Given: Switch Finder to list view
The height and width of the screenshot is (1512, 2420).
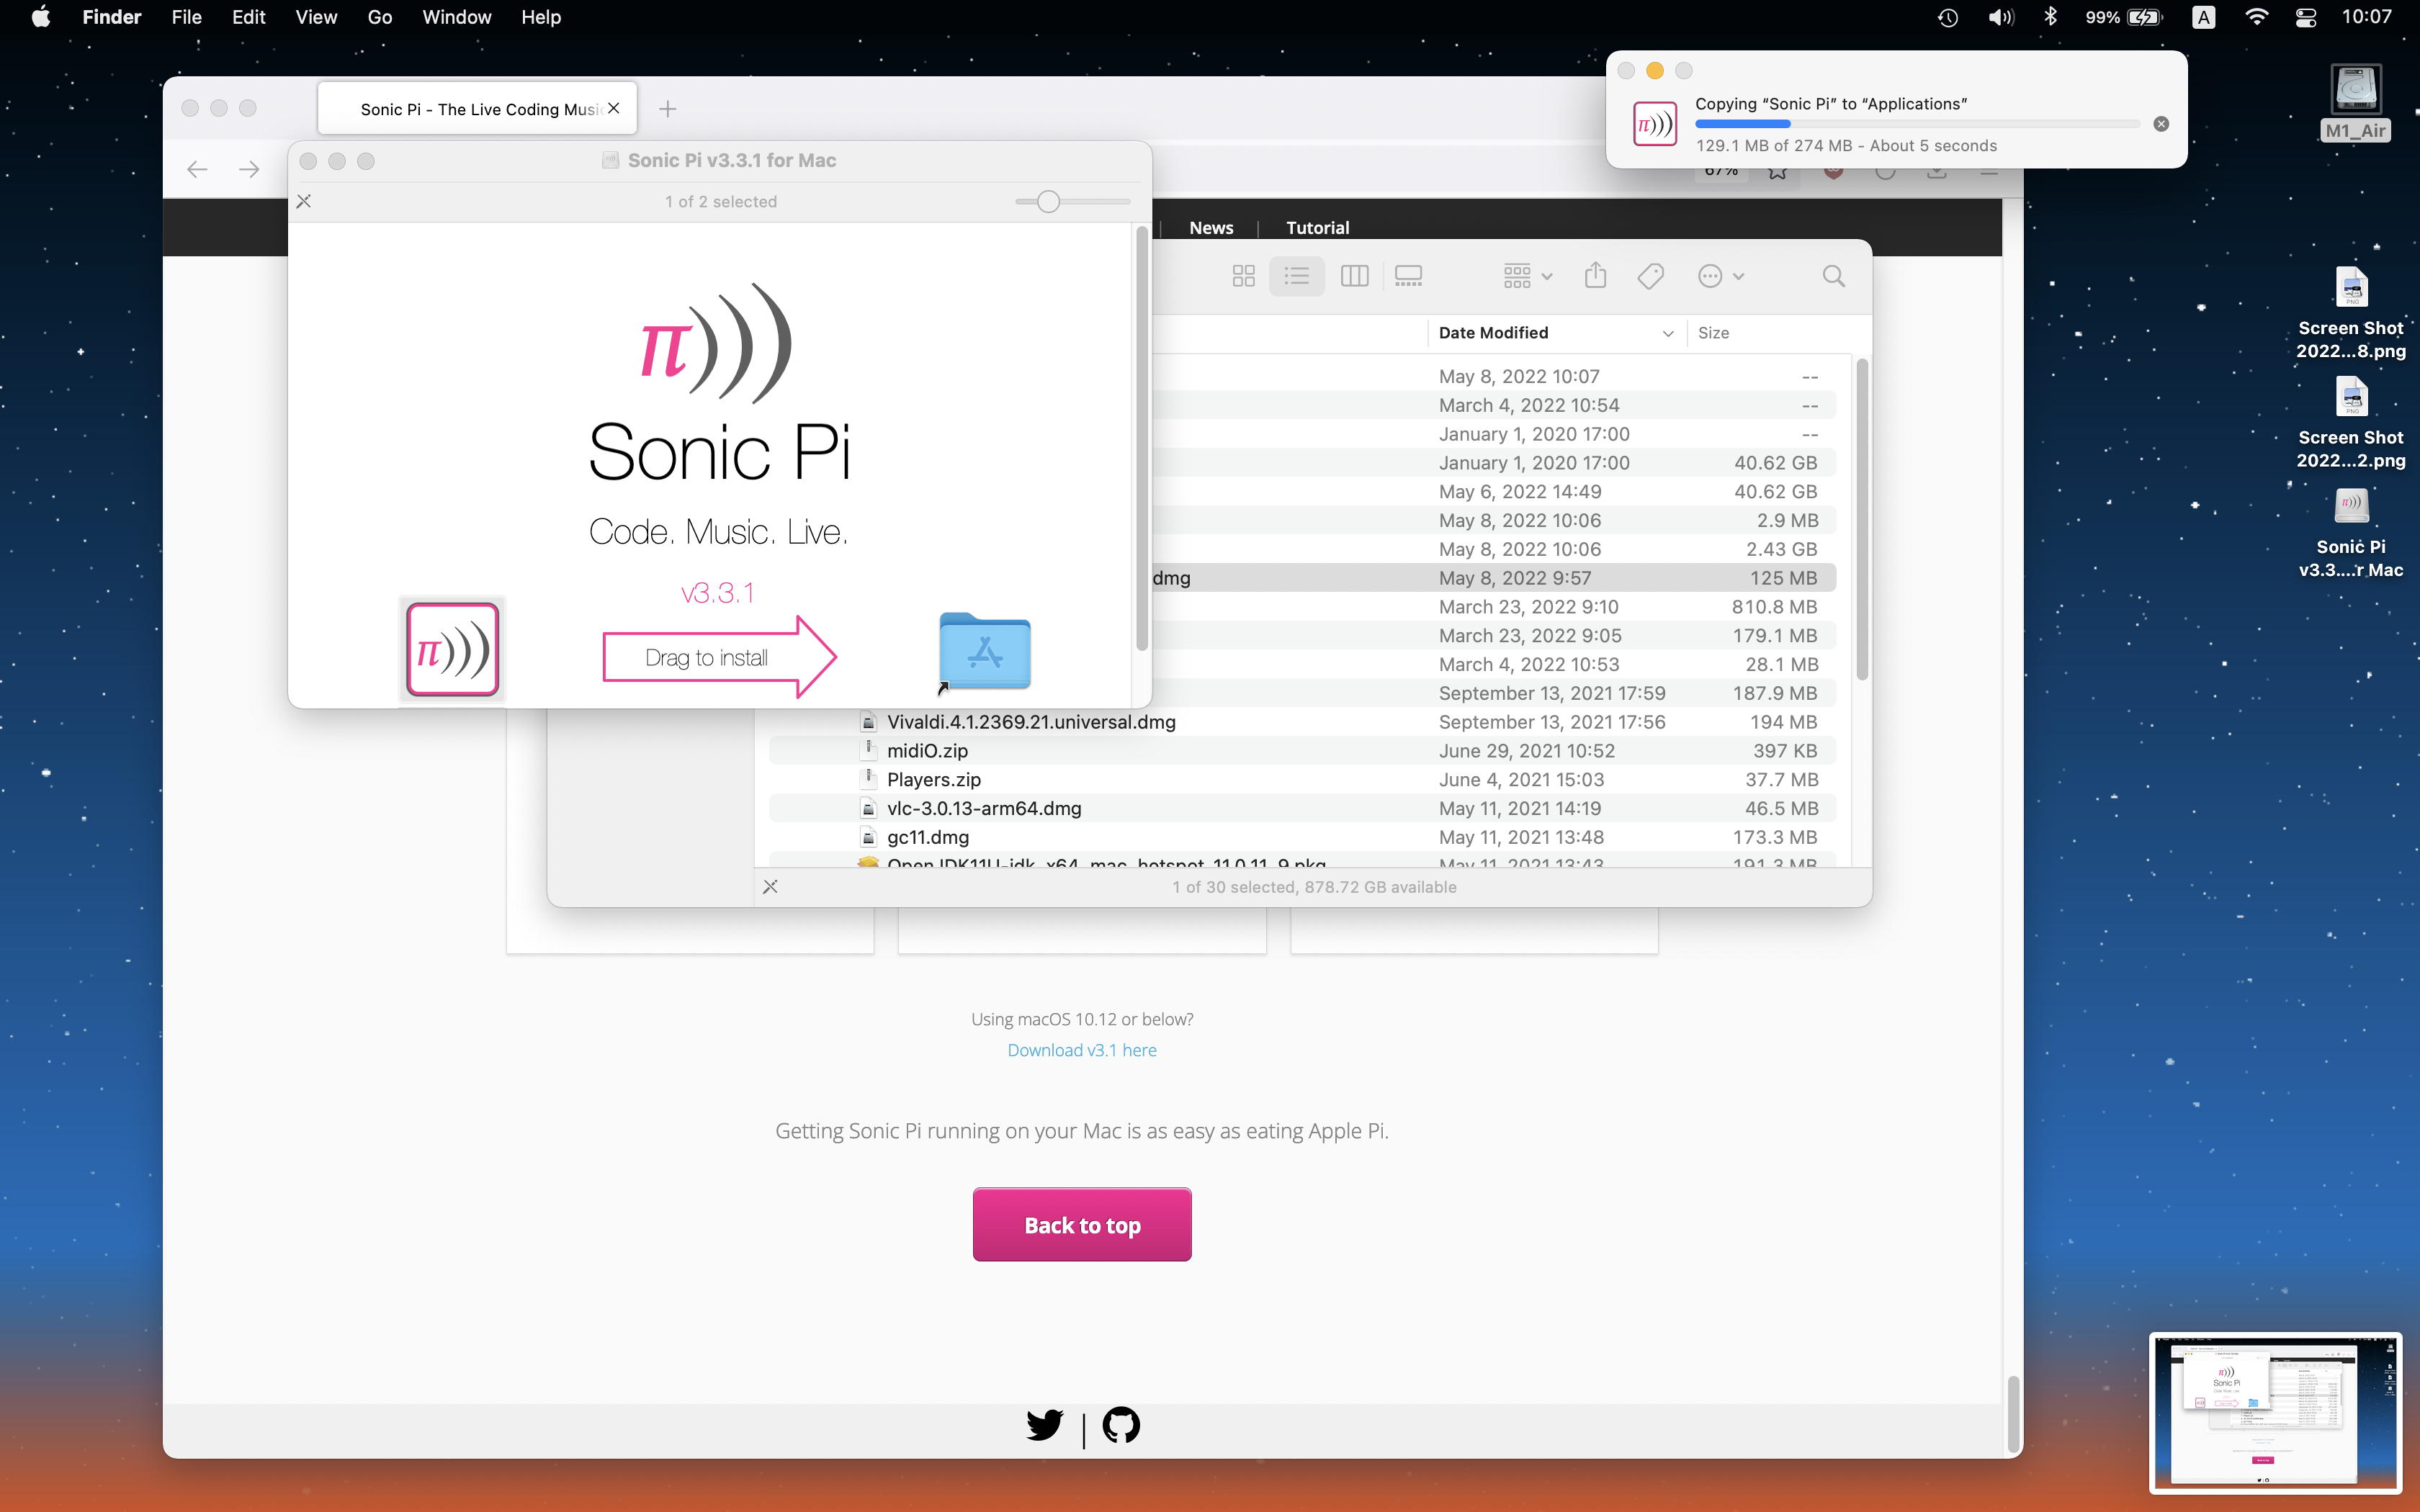Looking at the screenshot, I should 1297,276.
